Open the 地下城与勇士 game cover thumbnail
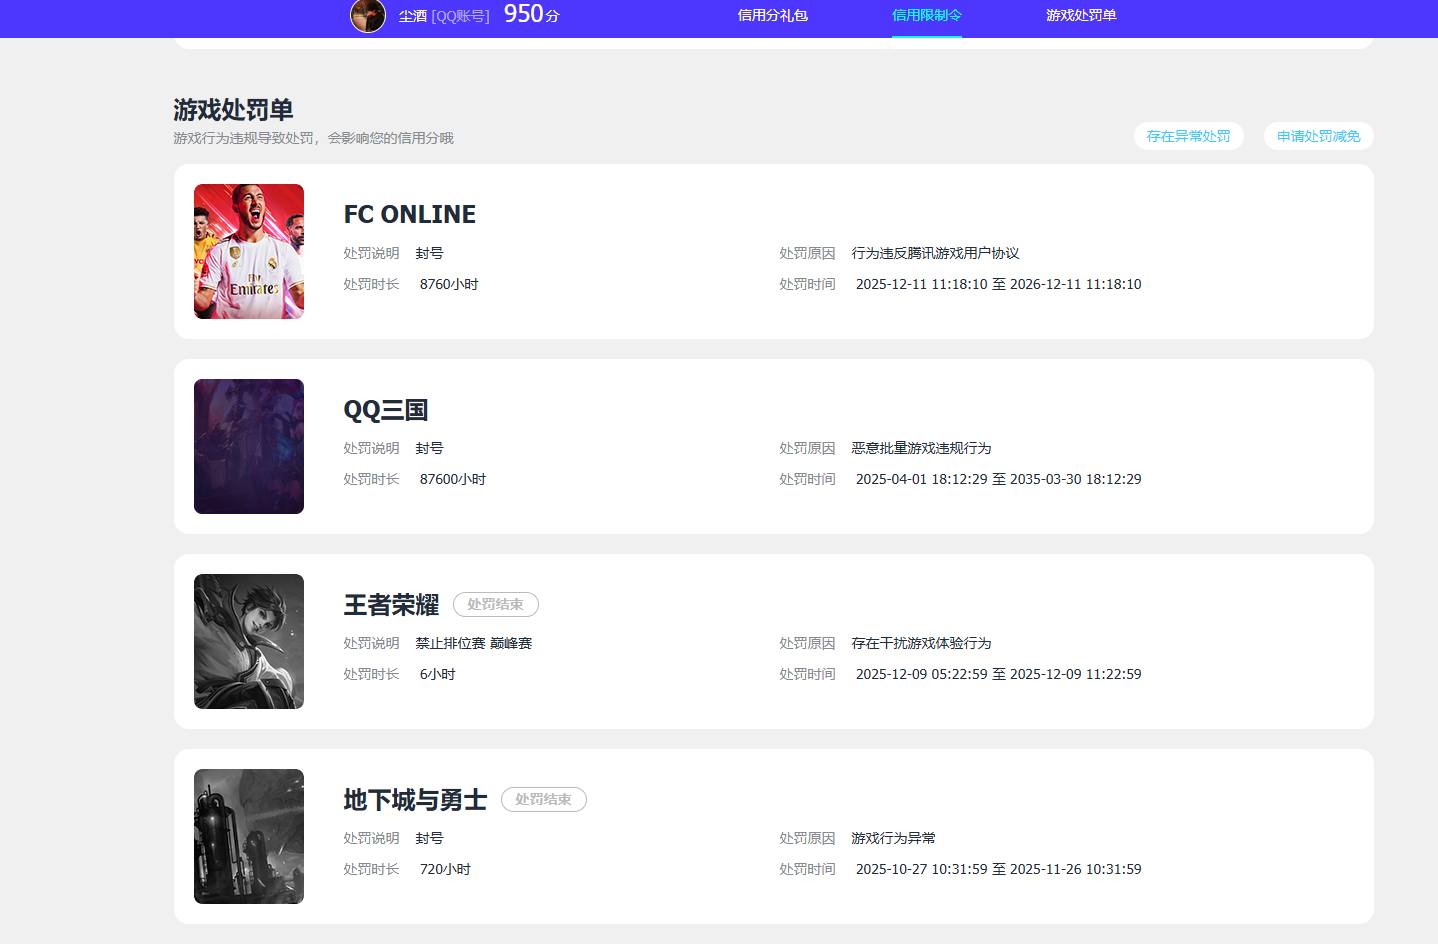 pyautogui.click(x=249, y=836)
